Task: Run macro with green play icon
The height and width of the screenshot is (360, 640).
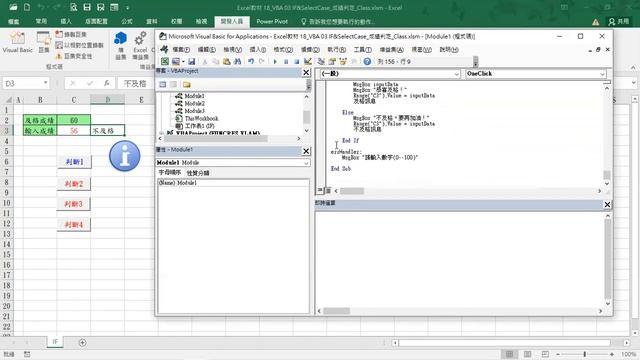Action: 275,62
